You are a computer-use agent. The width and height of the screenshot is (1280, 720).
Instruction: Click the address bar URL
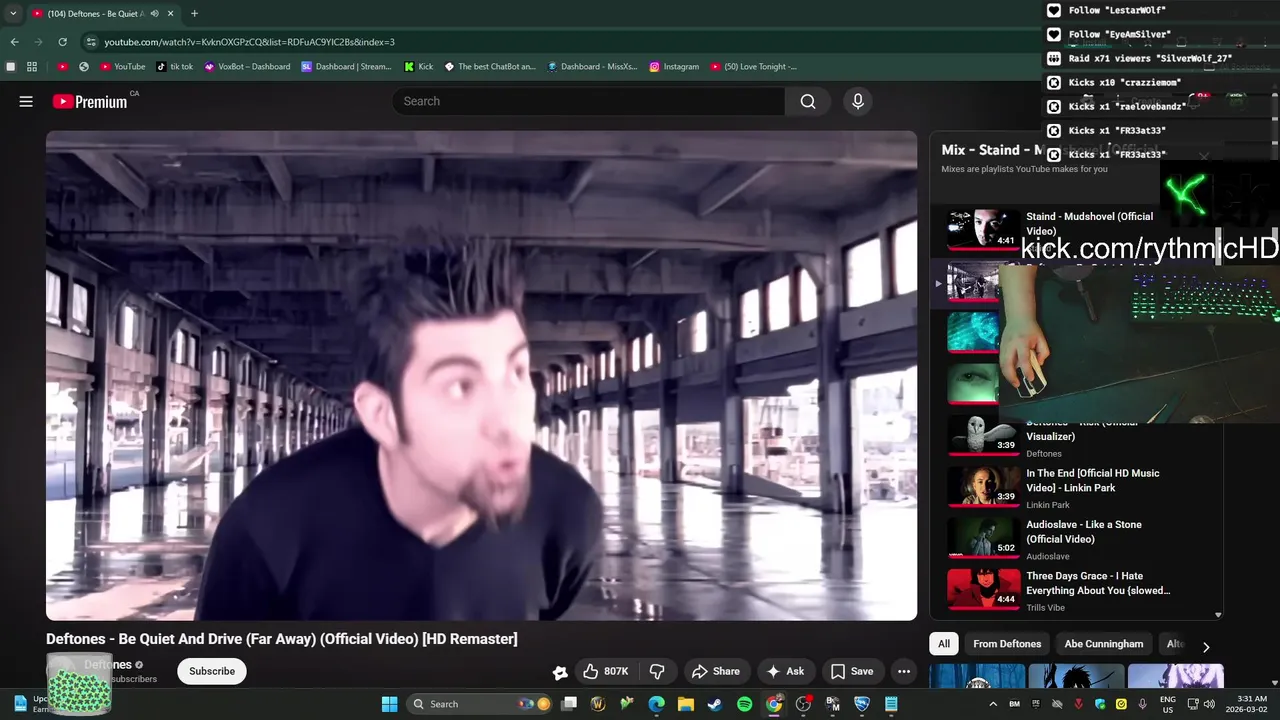249,42
